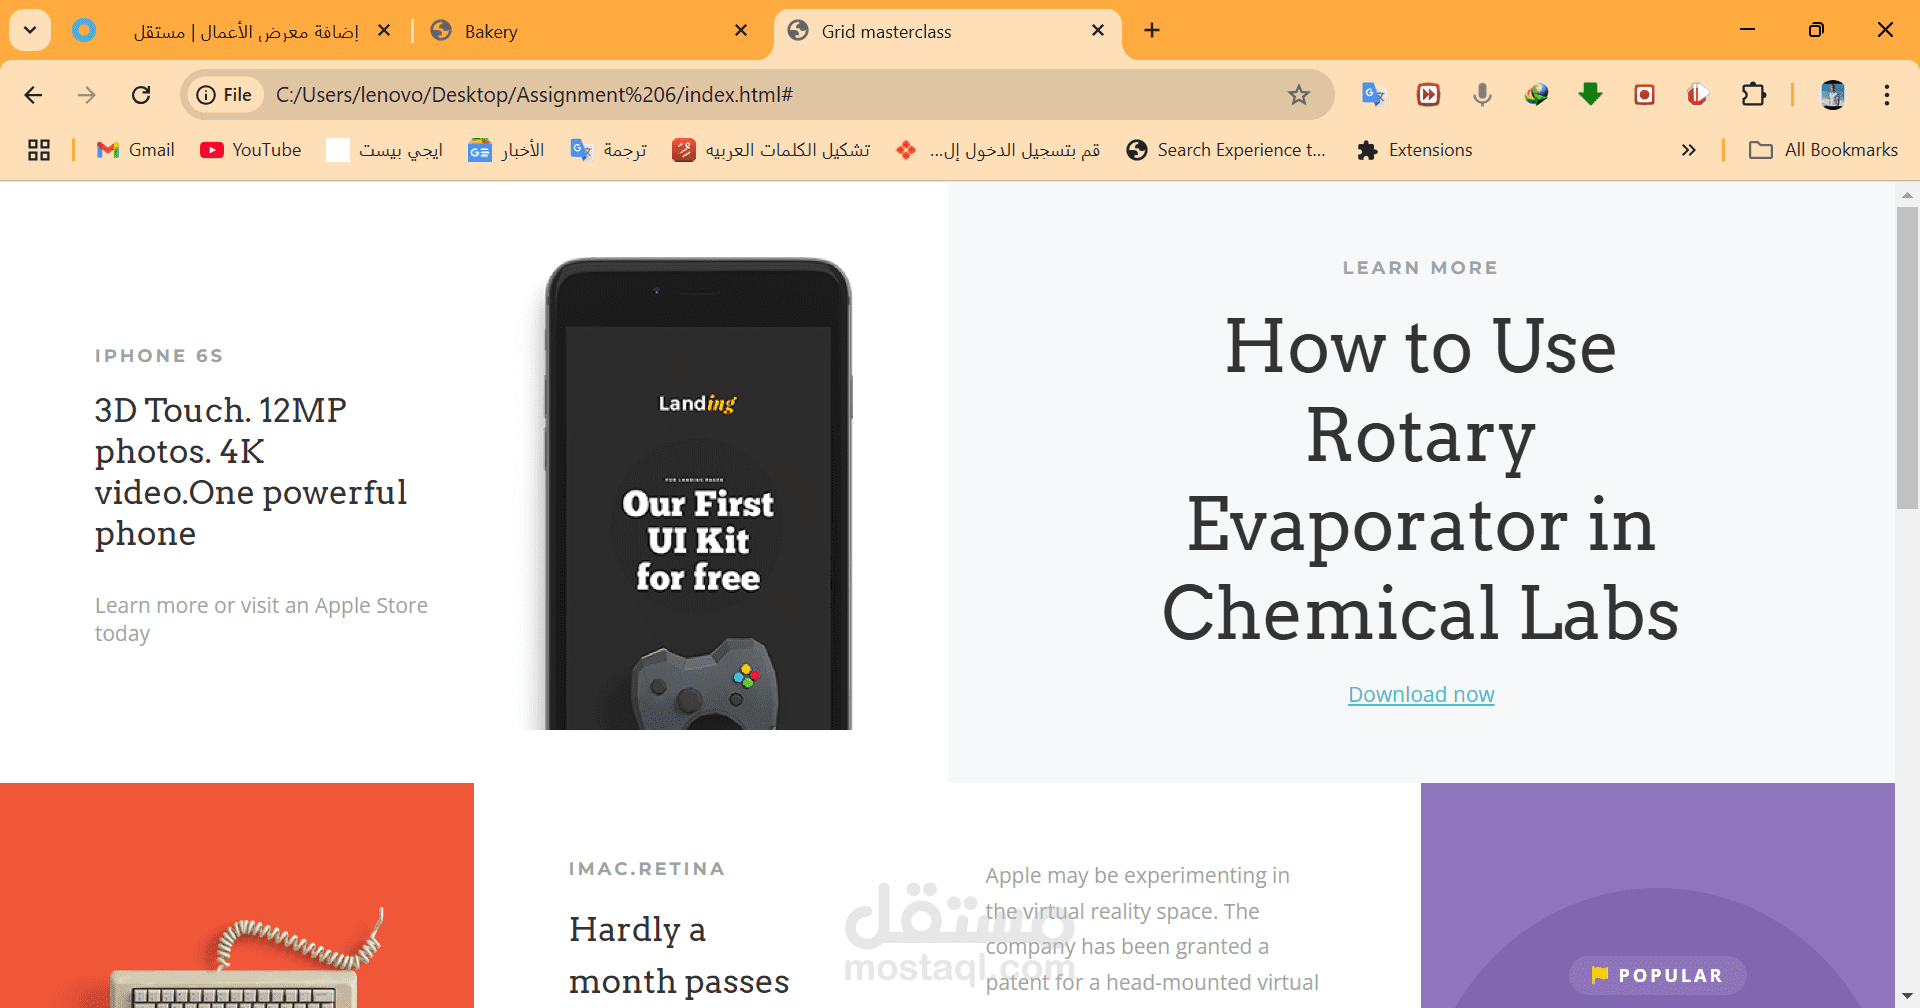1920x1008 pixels.
Task: Click the IPHONE 6S label
Action: pyautogui.click(x=159, y=356)
